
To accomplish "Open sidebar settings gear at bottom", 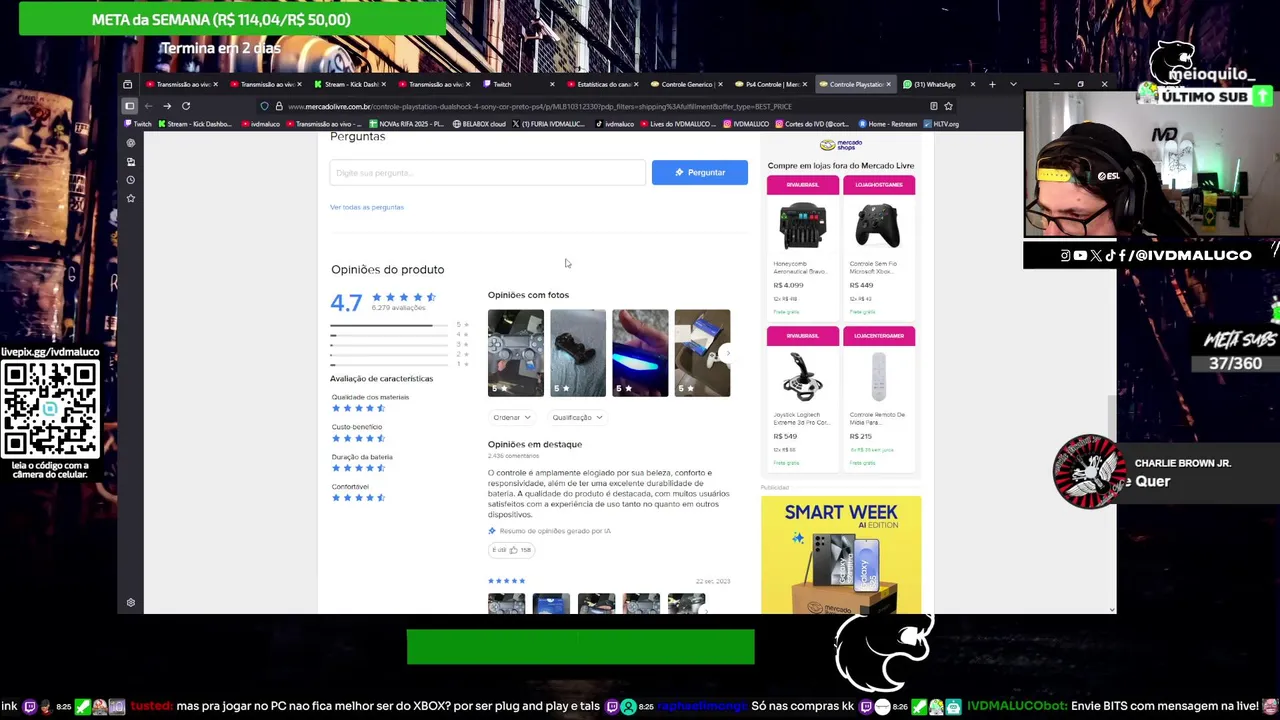I will tap(131, 603).
